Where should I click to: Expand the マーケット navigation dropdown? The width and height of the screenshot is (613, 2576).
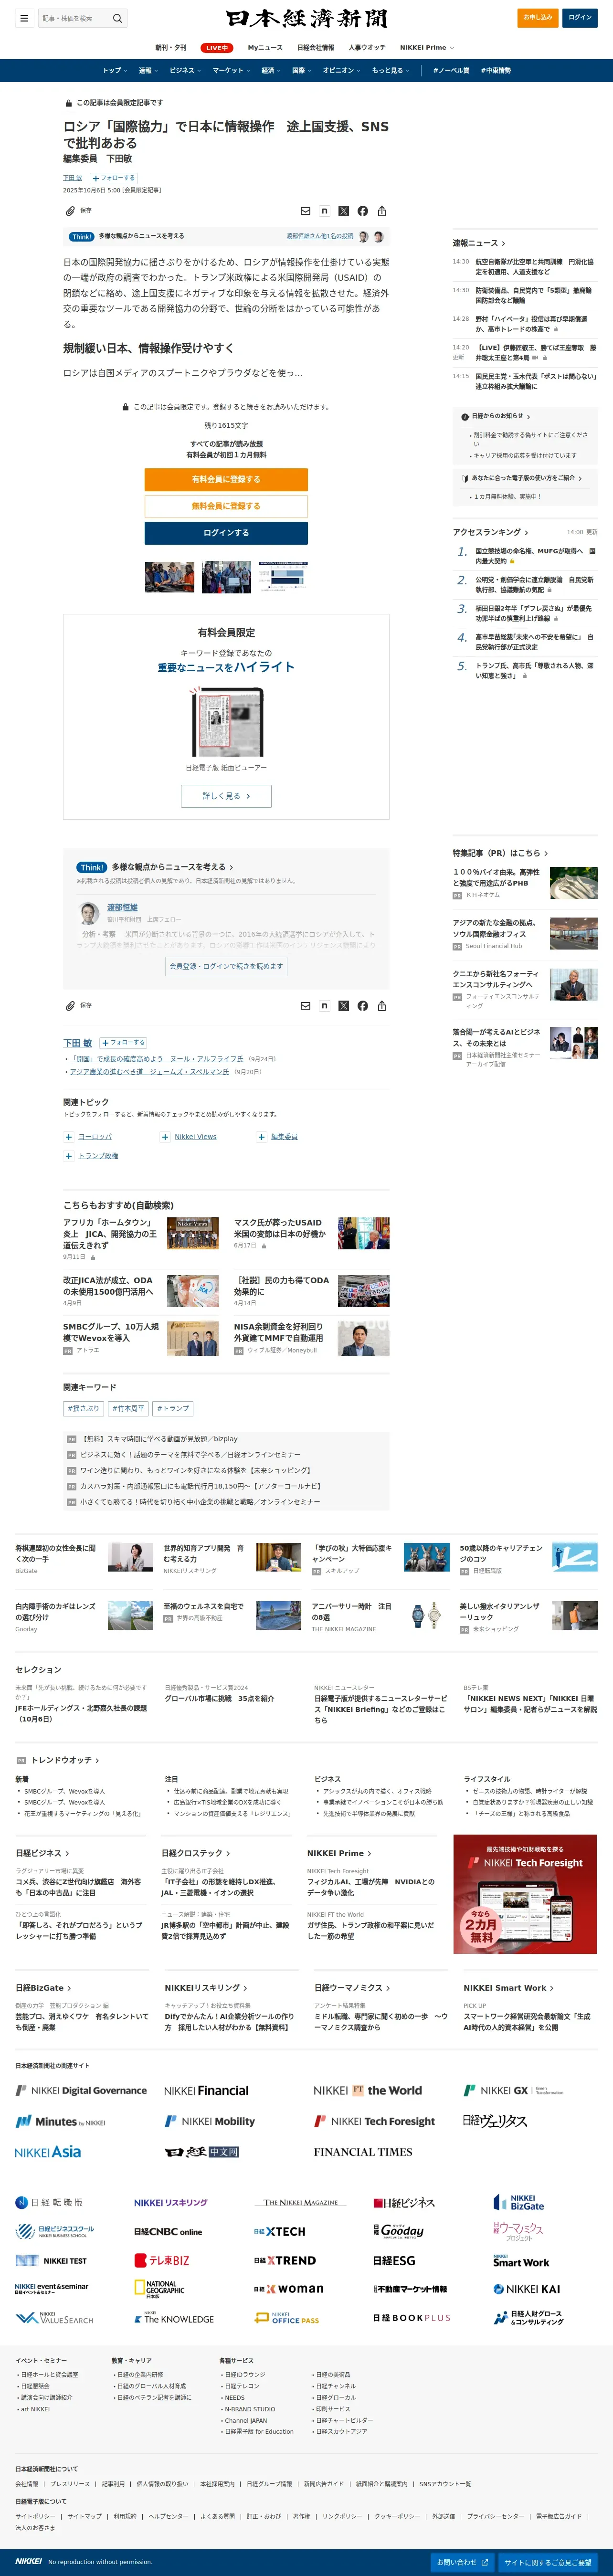(x=231, y=71)
